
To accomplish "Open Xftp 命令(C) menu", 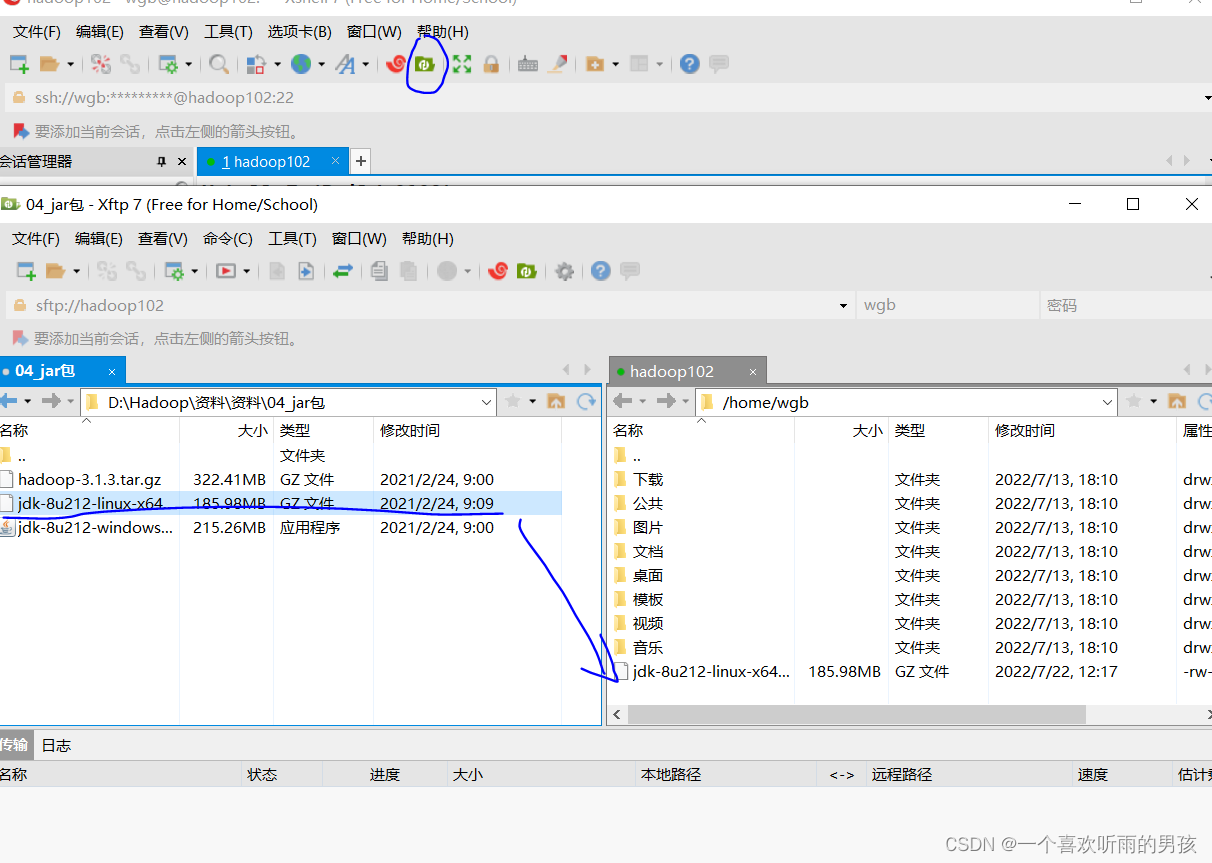I will [x=228, y=238].
